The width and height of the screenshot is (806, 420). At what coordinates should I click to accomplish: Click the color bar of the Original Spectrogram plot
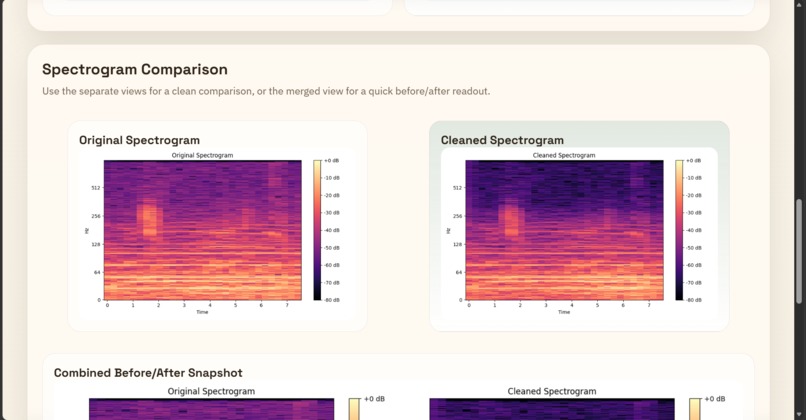[317, 230]
